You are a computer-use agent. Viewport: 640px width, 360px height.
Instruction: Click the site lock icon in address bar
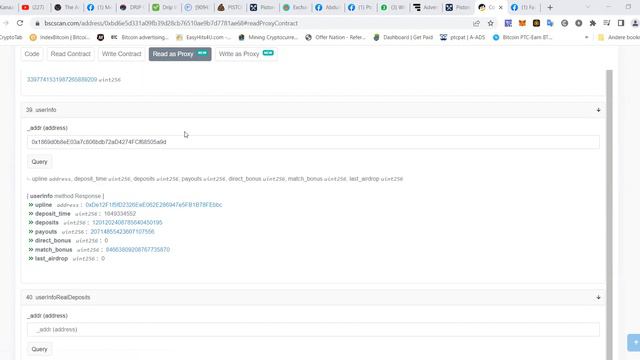[37, 23]
